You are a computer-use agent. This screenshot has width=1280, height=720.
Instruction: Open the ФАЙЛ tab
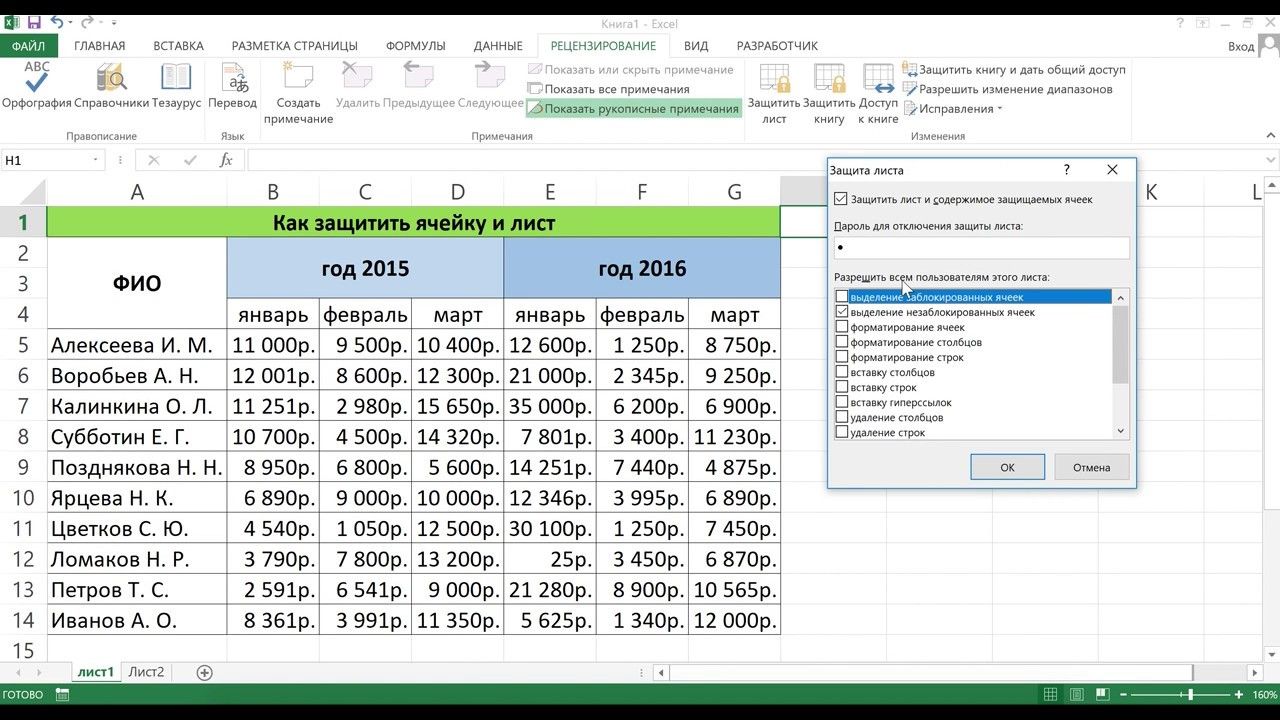click(28, 46)
